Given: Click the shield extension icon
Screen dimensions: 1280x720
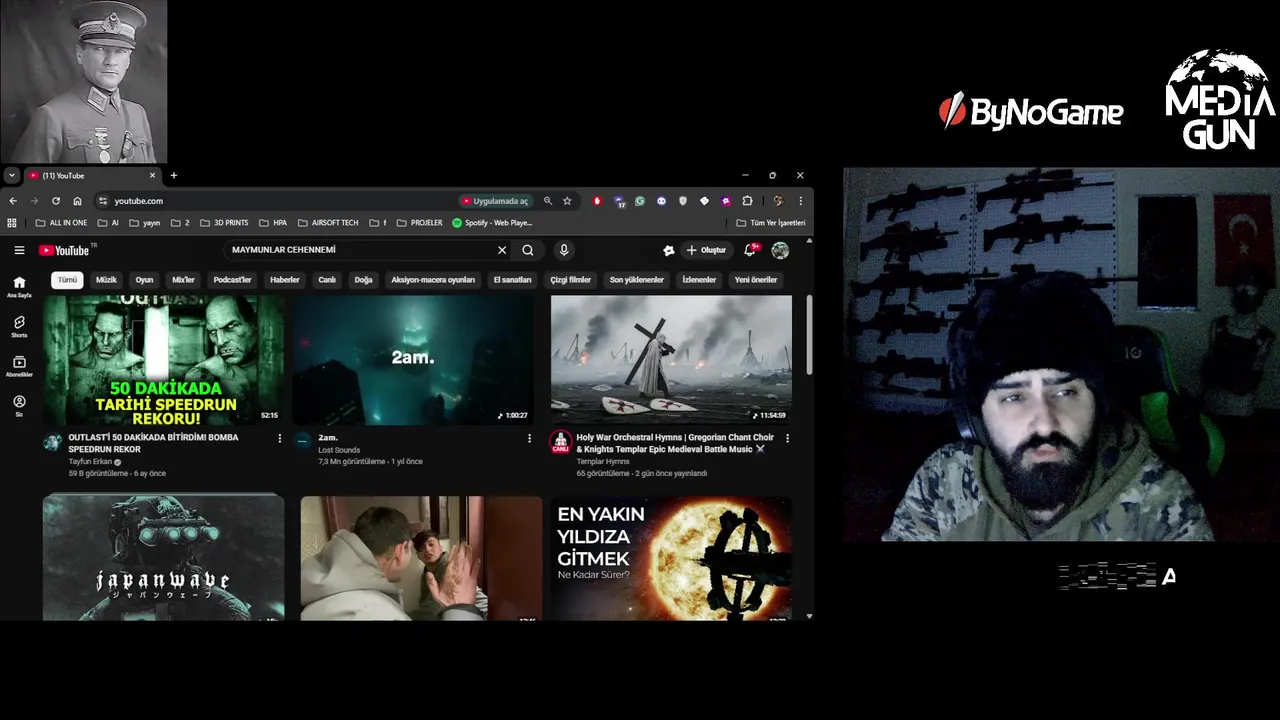Looking at the screenshot, I should 683,201.
